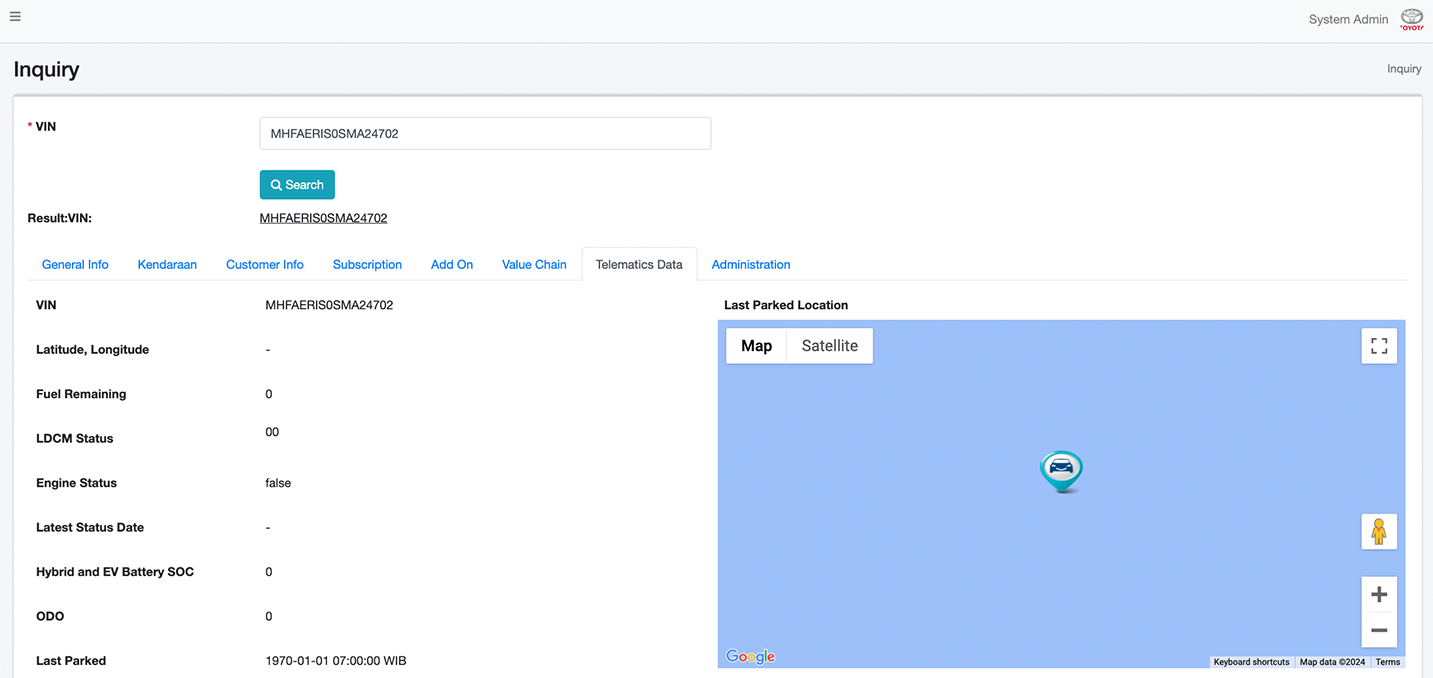Image resolution: width=1433 pixels, height=678 pixels.
Task: Click the Map data ©2024 text
Action: [x=1332, y=662]
